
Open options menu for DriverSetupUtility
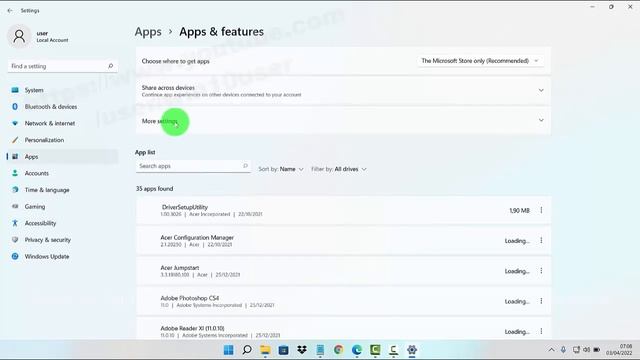click(x=541, y=210)
